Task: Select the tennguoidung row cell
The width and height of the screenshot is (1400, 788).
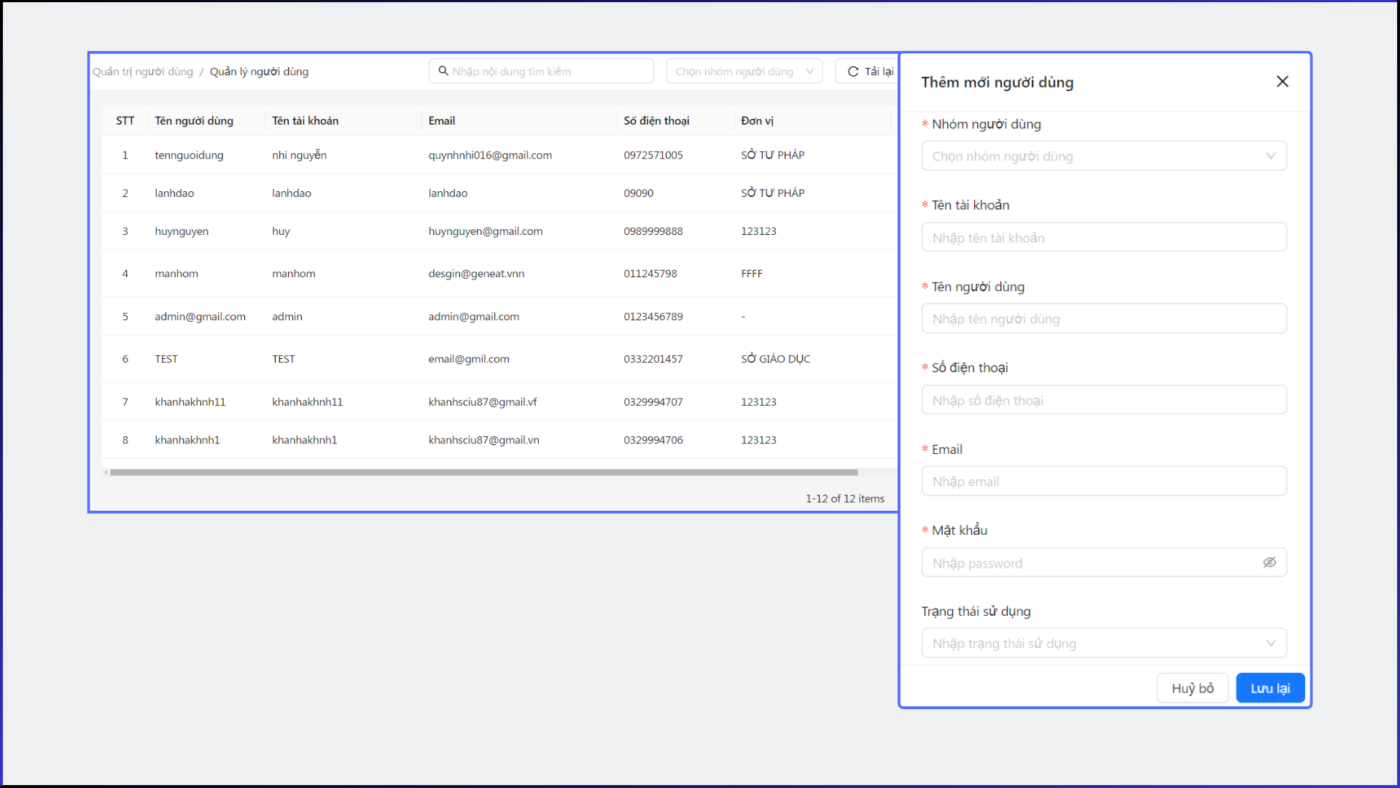Action: click(189, 155)
